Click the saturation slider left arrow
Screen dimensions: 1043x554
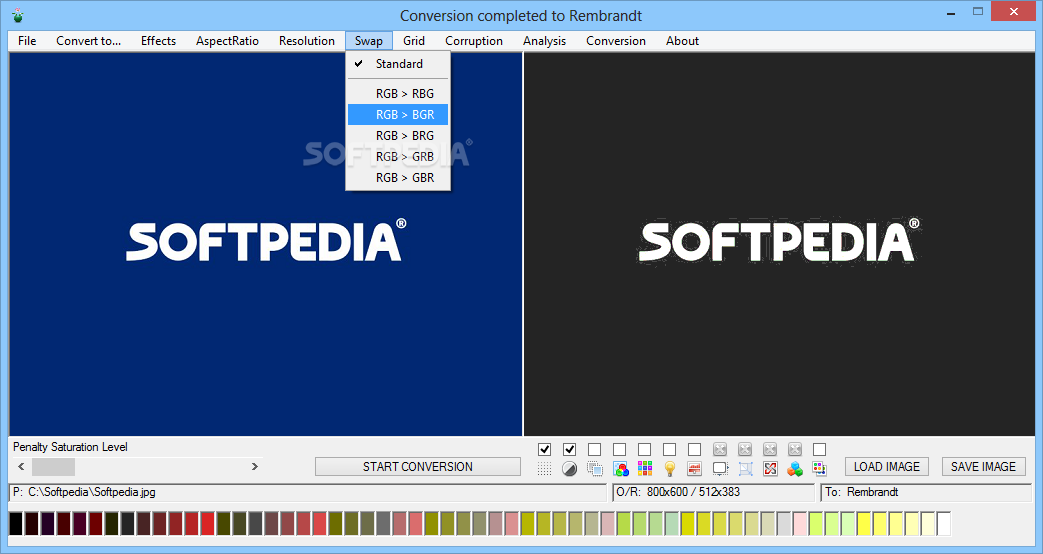pos(21,466)
